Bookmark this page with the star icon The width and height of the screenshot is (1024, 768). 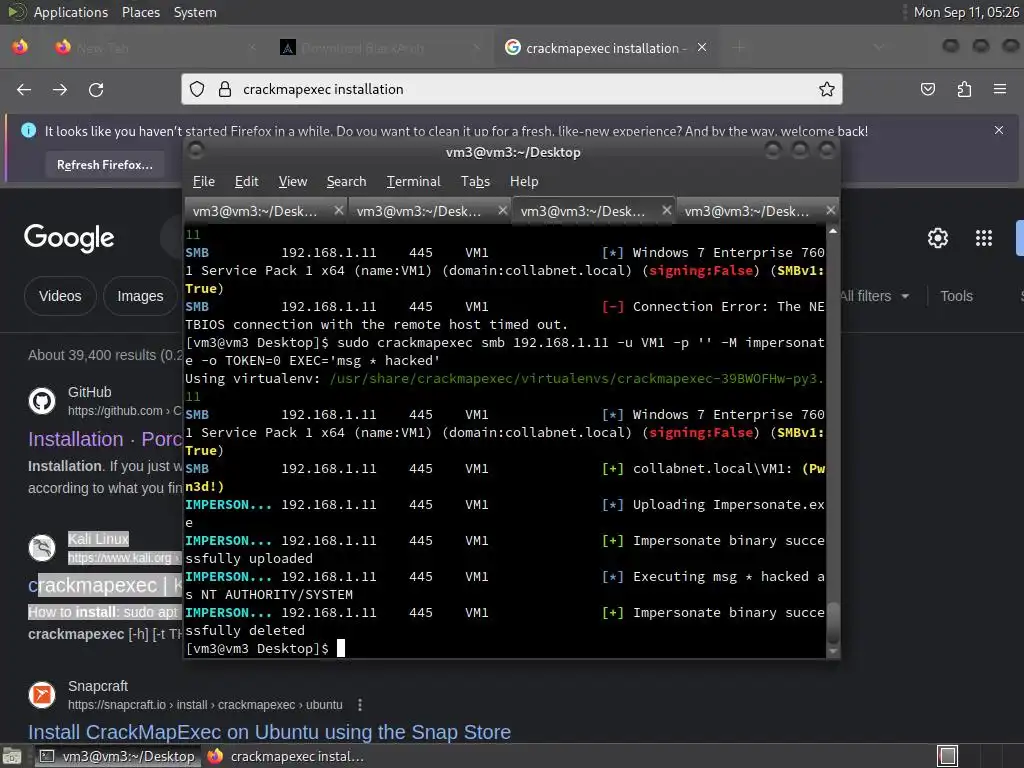coord(827,89)
